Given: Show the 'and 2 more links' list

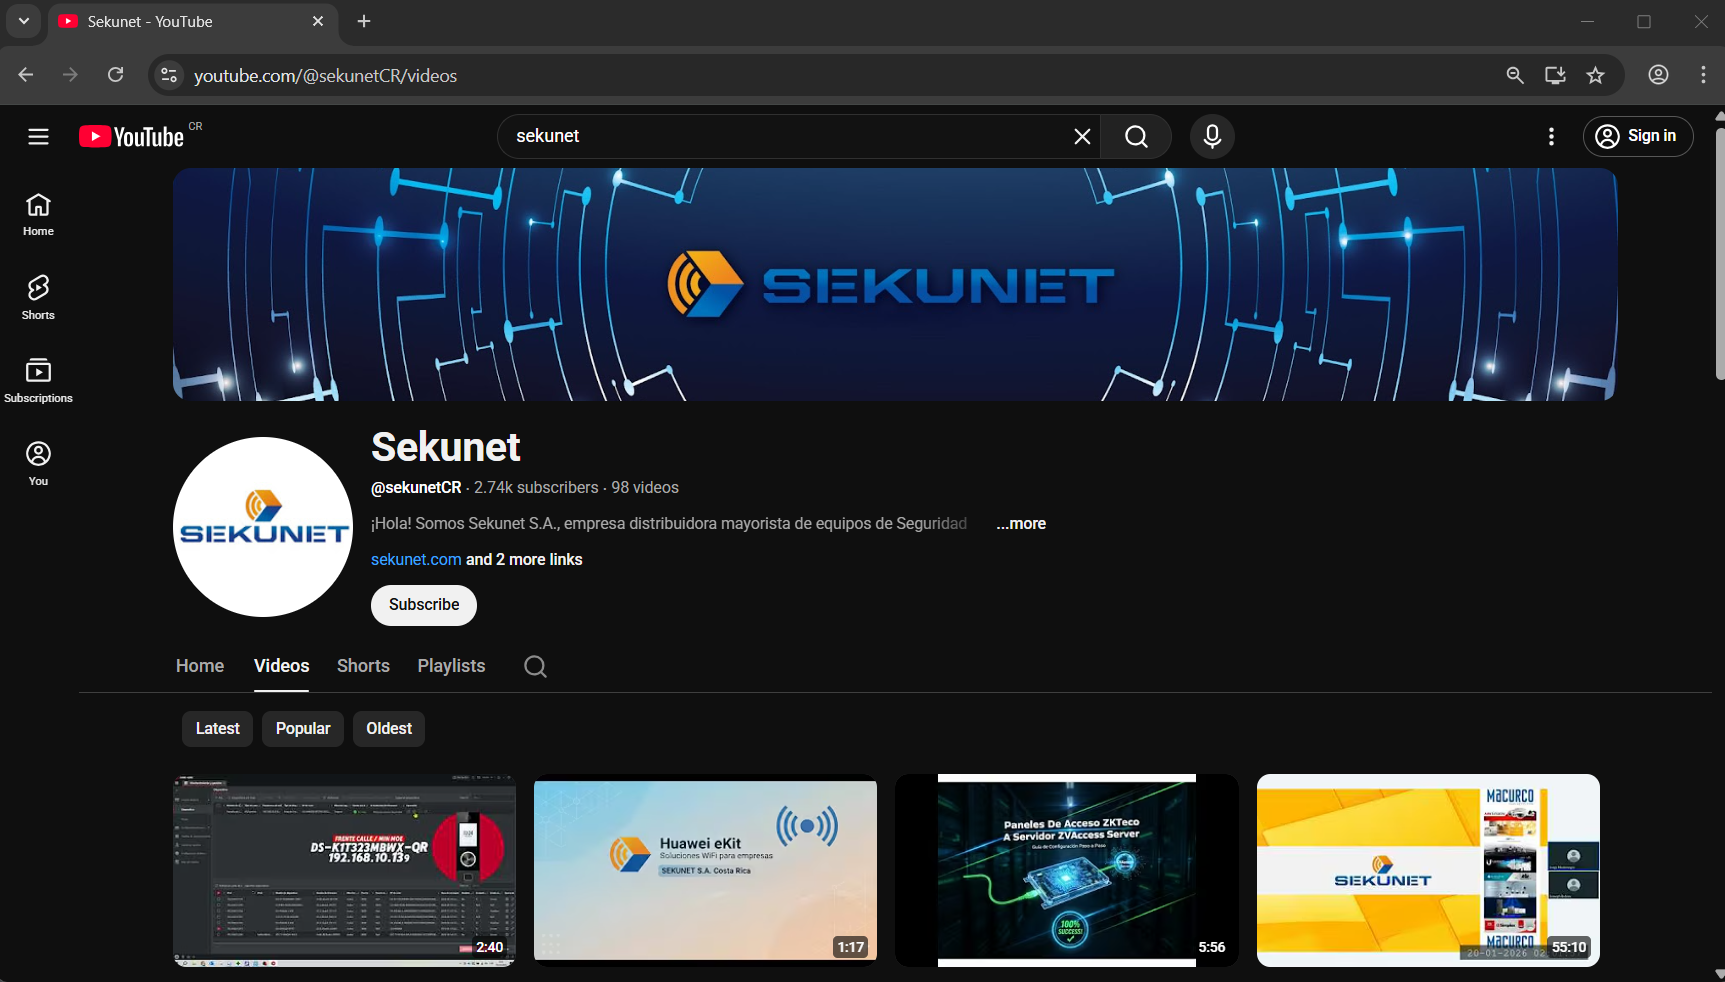Looking at the screenshot, I should [x=524, y=560].
